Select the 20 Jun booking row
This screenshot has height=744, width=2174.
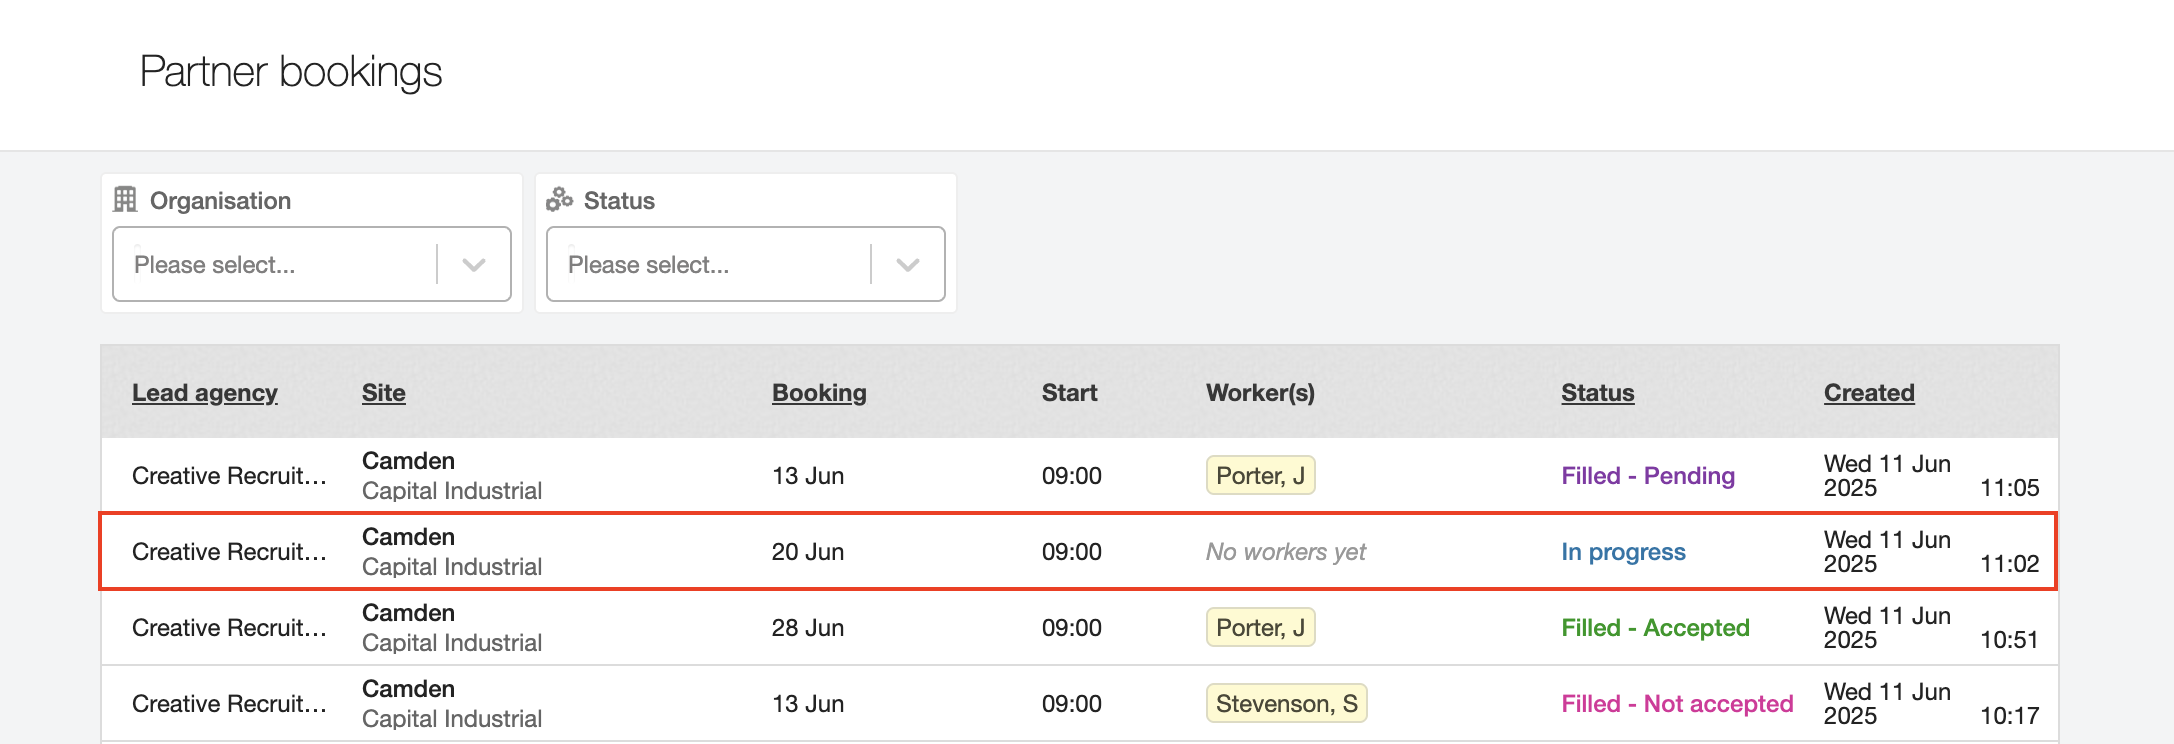807,552
